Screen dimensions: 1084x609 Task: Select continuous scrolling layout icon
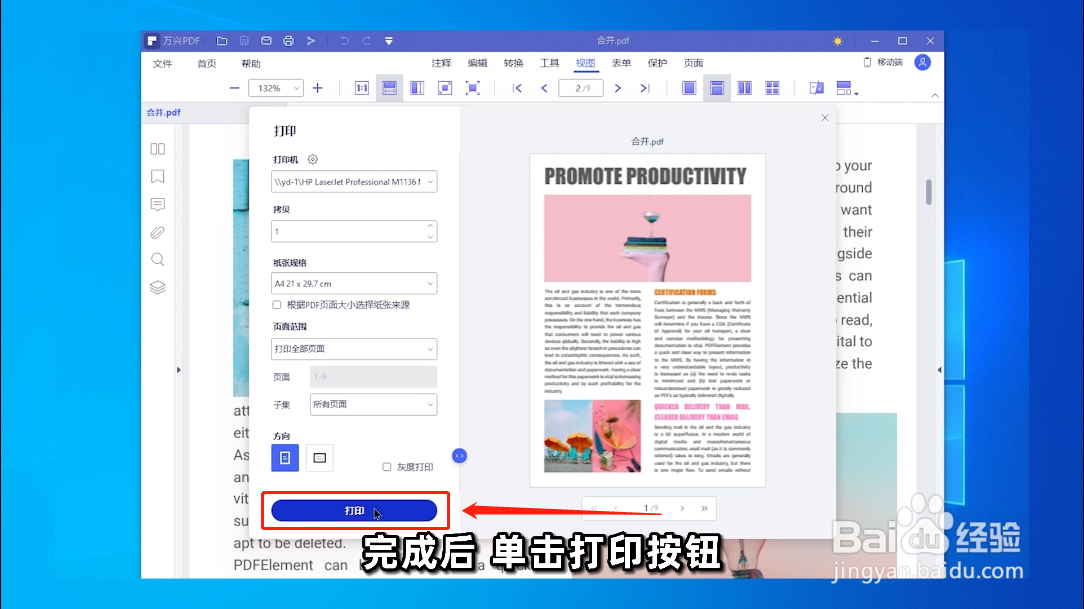pos(717,88)
